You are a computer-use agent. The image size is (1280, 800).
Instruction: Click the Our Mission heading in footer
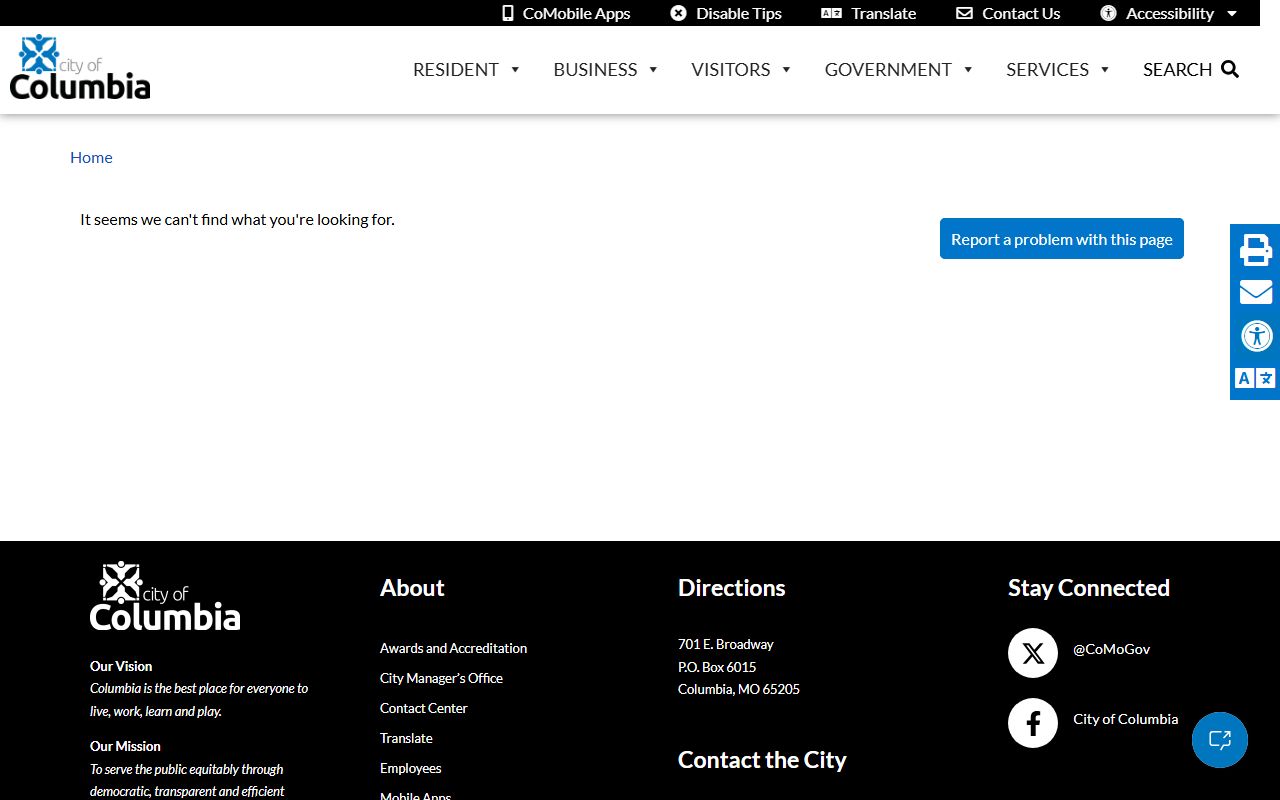pyautogui.click(x=125, y=746)
